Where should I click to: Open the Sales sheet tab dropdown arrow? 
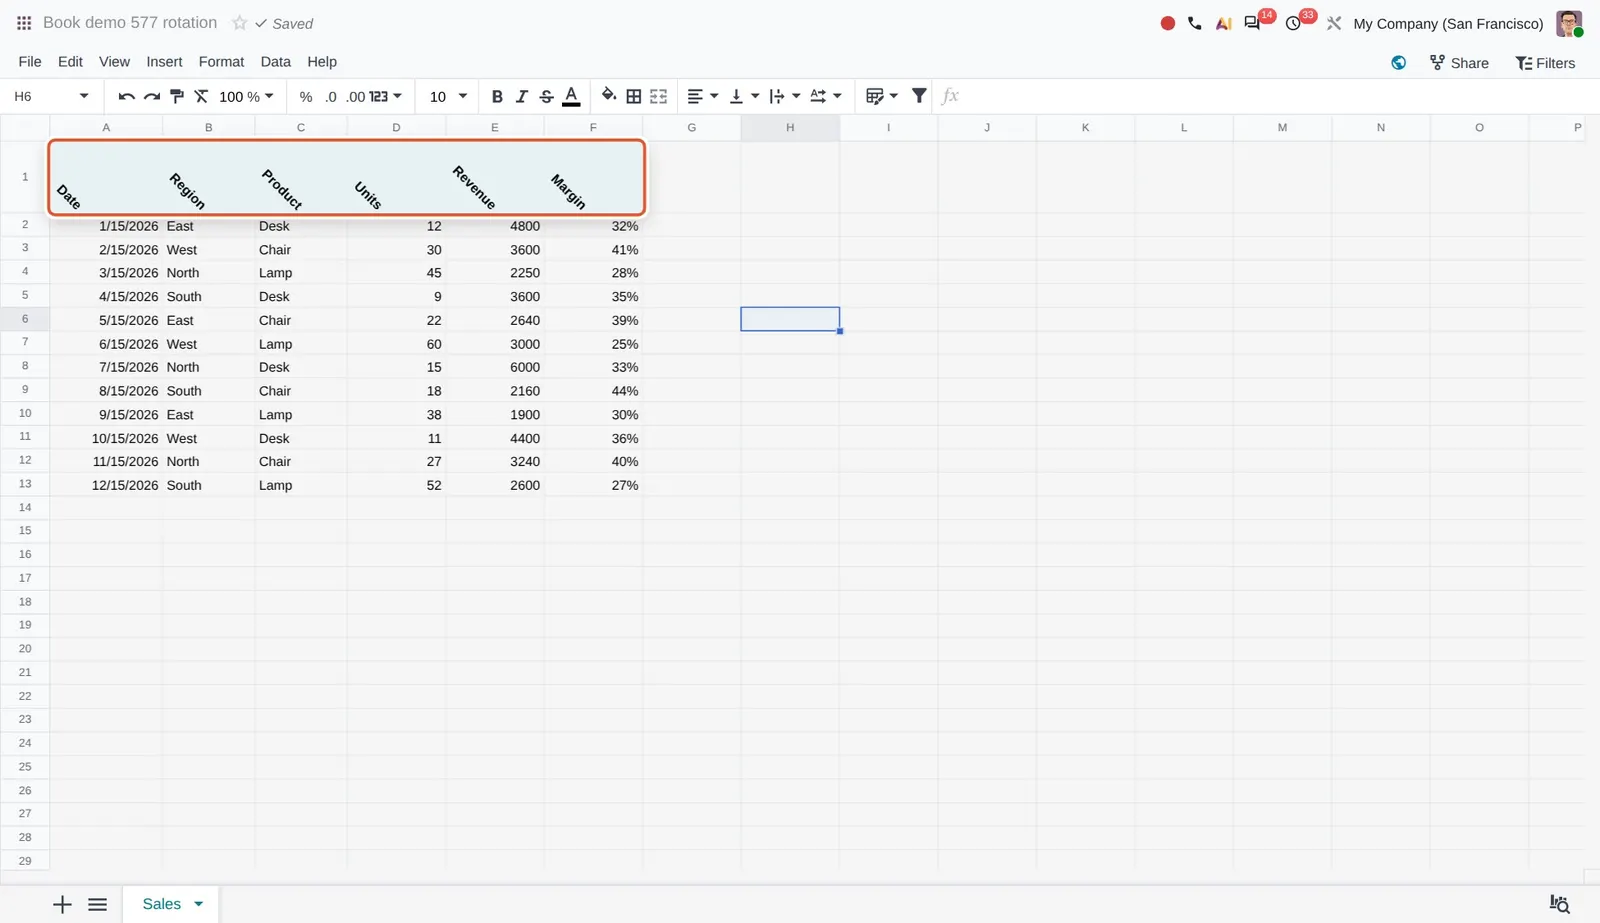(198, 904)
